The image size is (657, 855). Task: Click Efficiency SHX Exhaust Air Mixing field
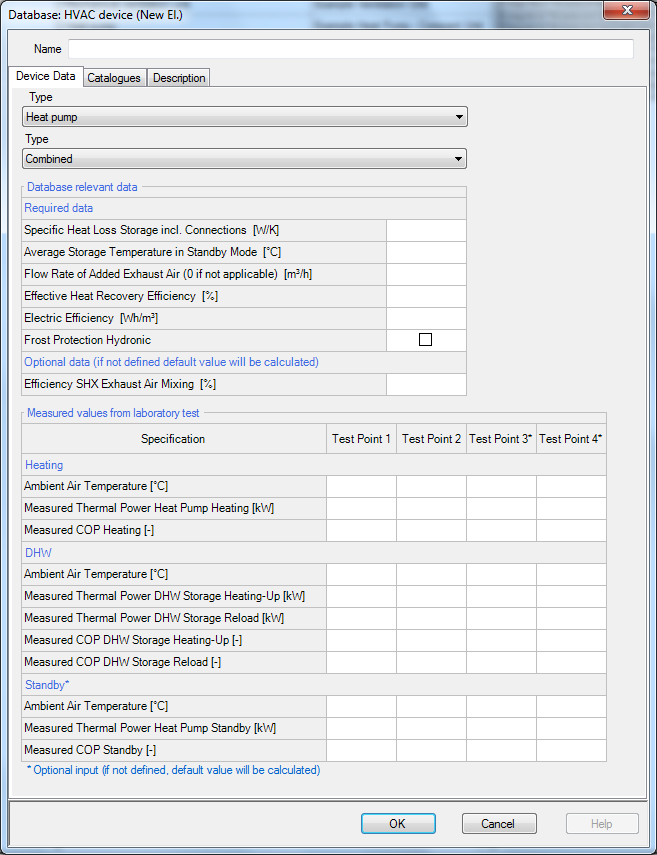[x=426, y=384]
